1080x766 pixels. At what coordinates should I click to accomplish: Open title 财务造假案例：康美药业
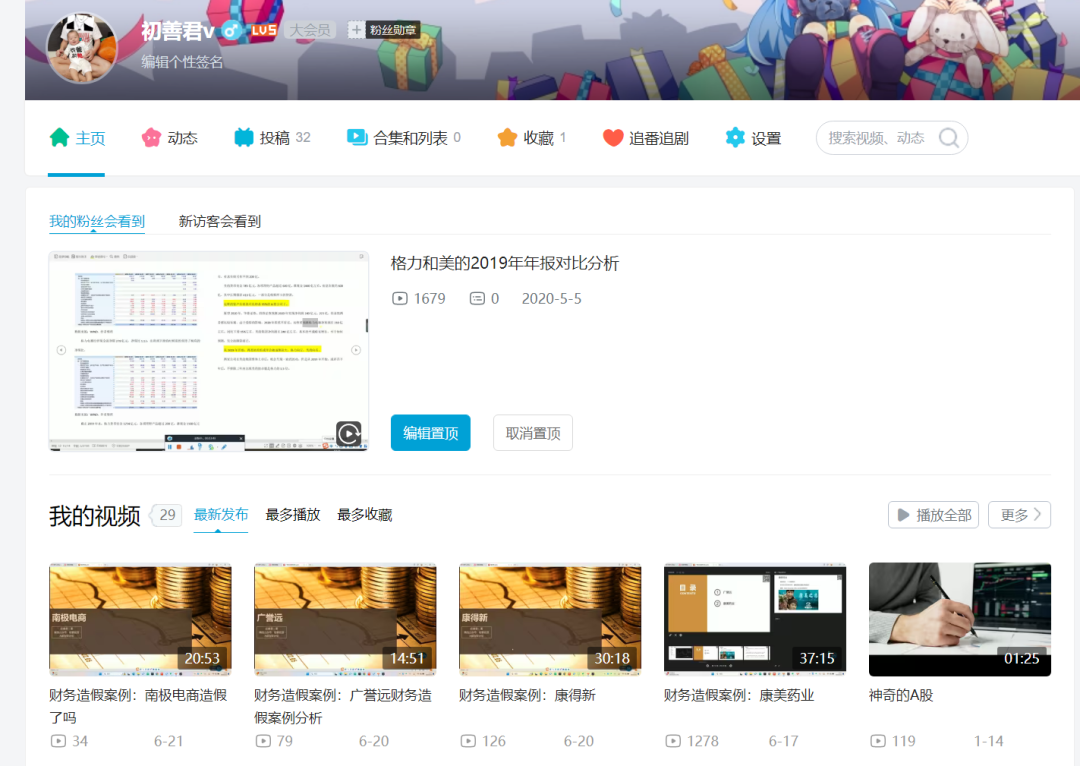[739, 695]
